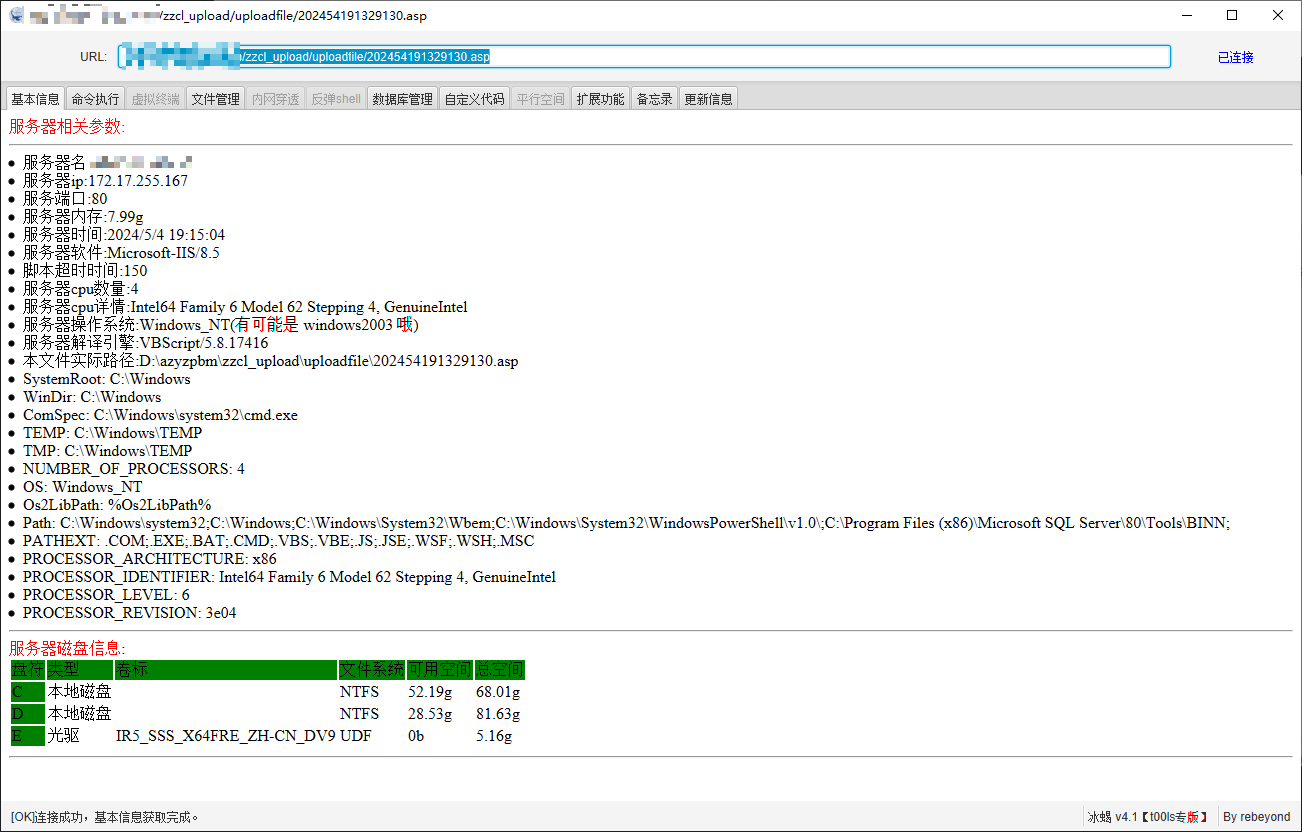Open the 自定义代码 tab
The image size is (1302, 832).
[x=474, y=99]
